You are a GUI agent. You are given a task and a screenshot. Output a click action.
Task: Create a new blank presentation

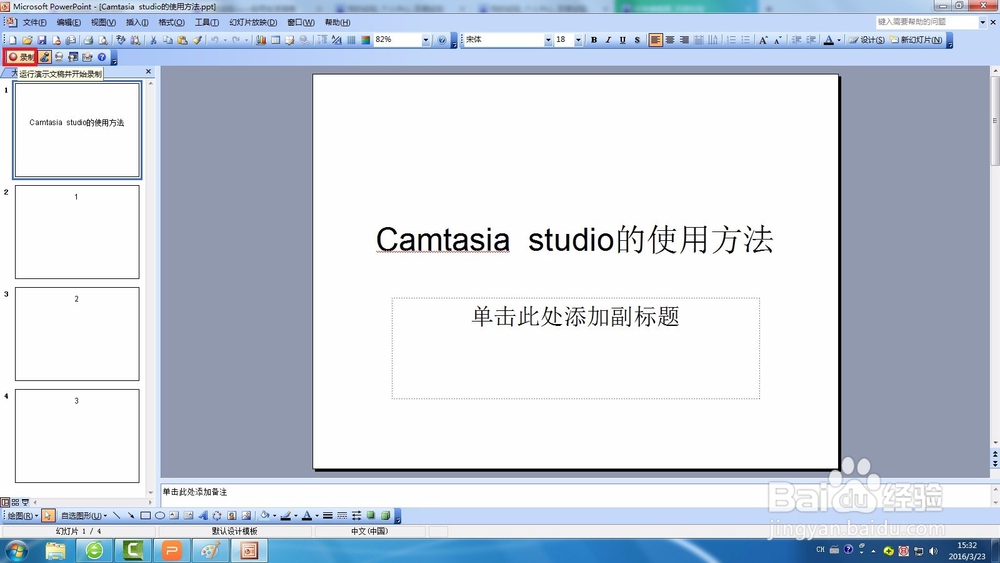[13, 40]
